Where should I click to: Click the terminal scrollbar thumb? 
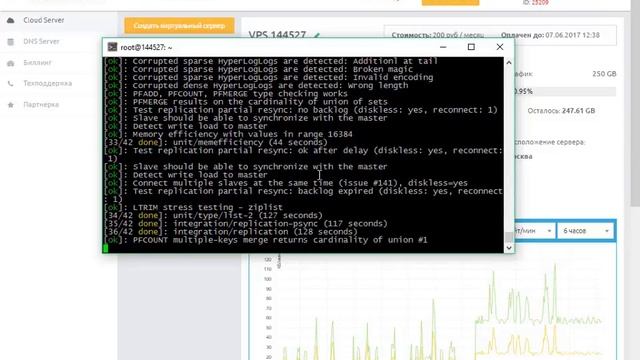click(509, 237)
